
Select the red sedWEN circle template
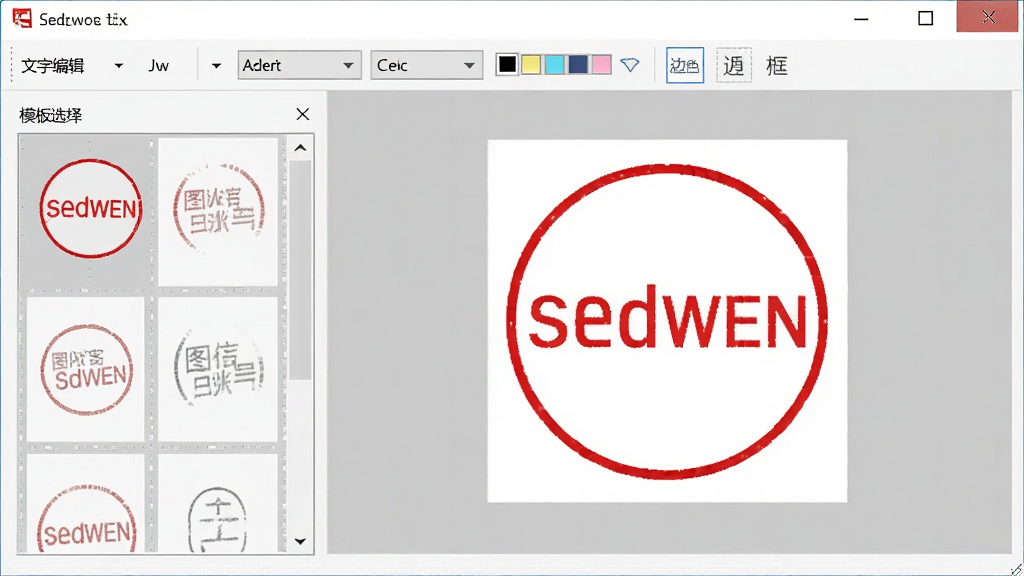pyautogui.click(x=89, y=209)
